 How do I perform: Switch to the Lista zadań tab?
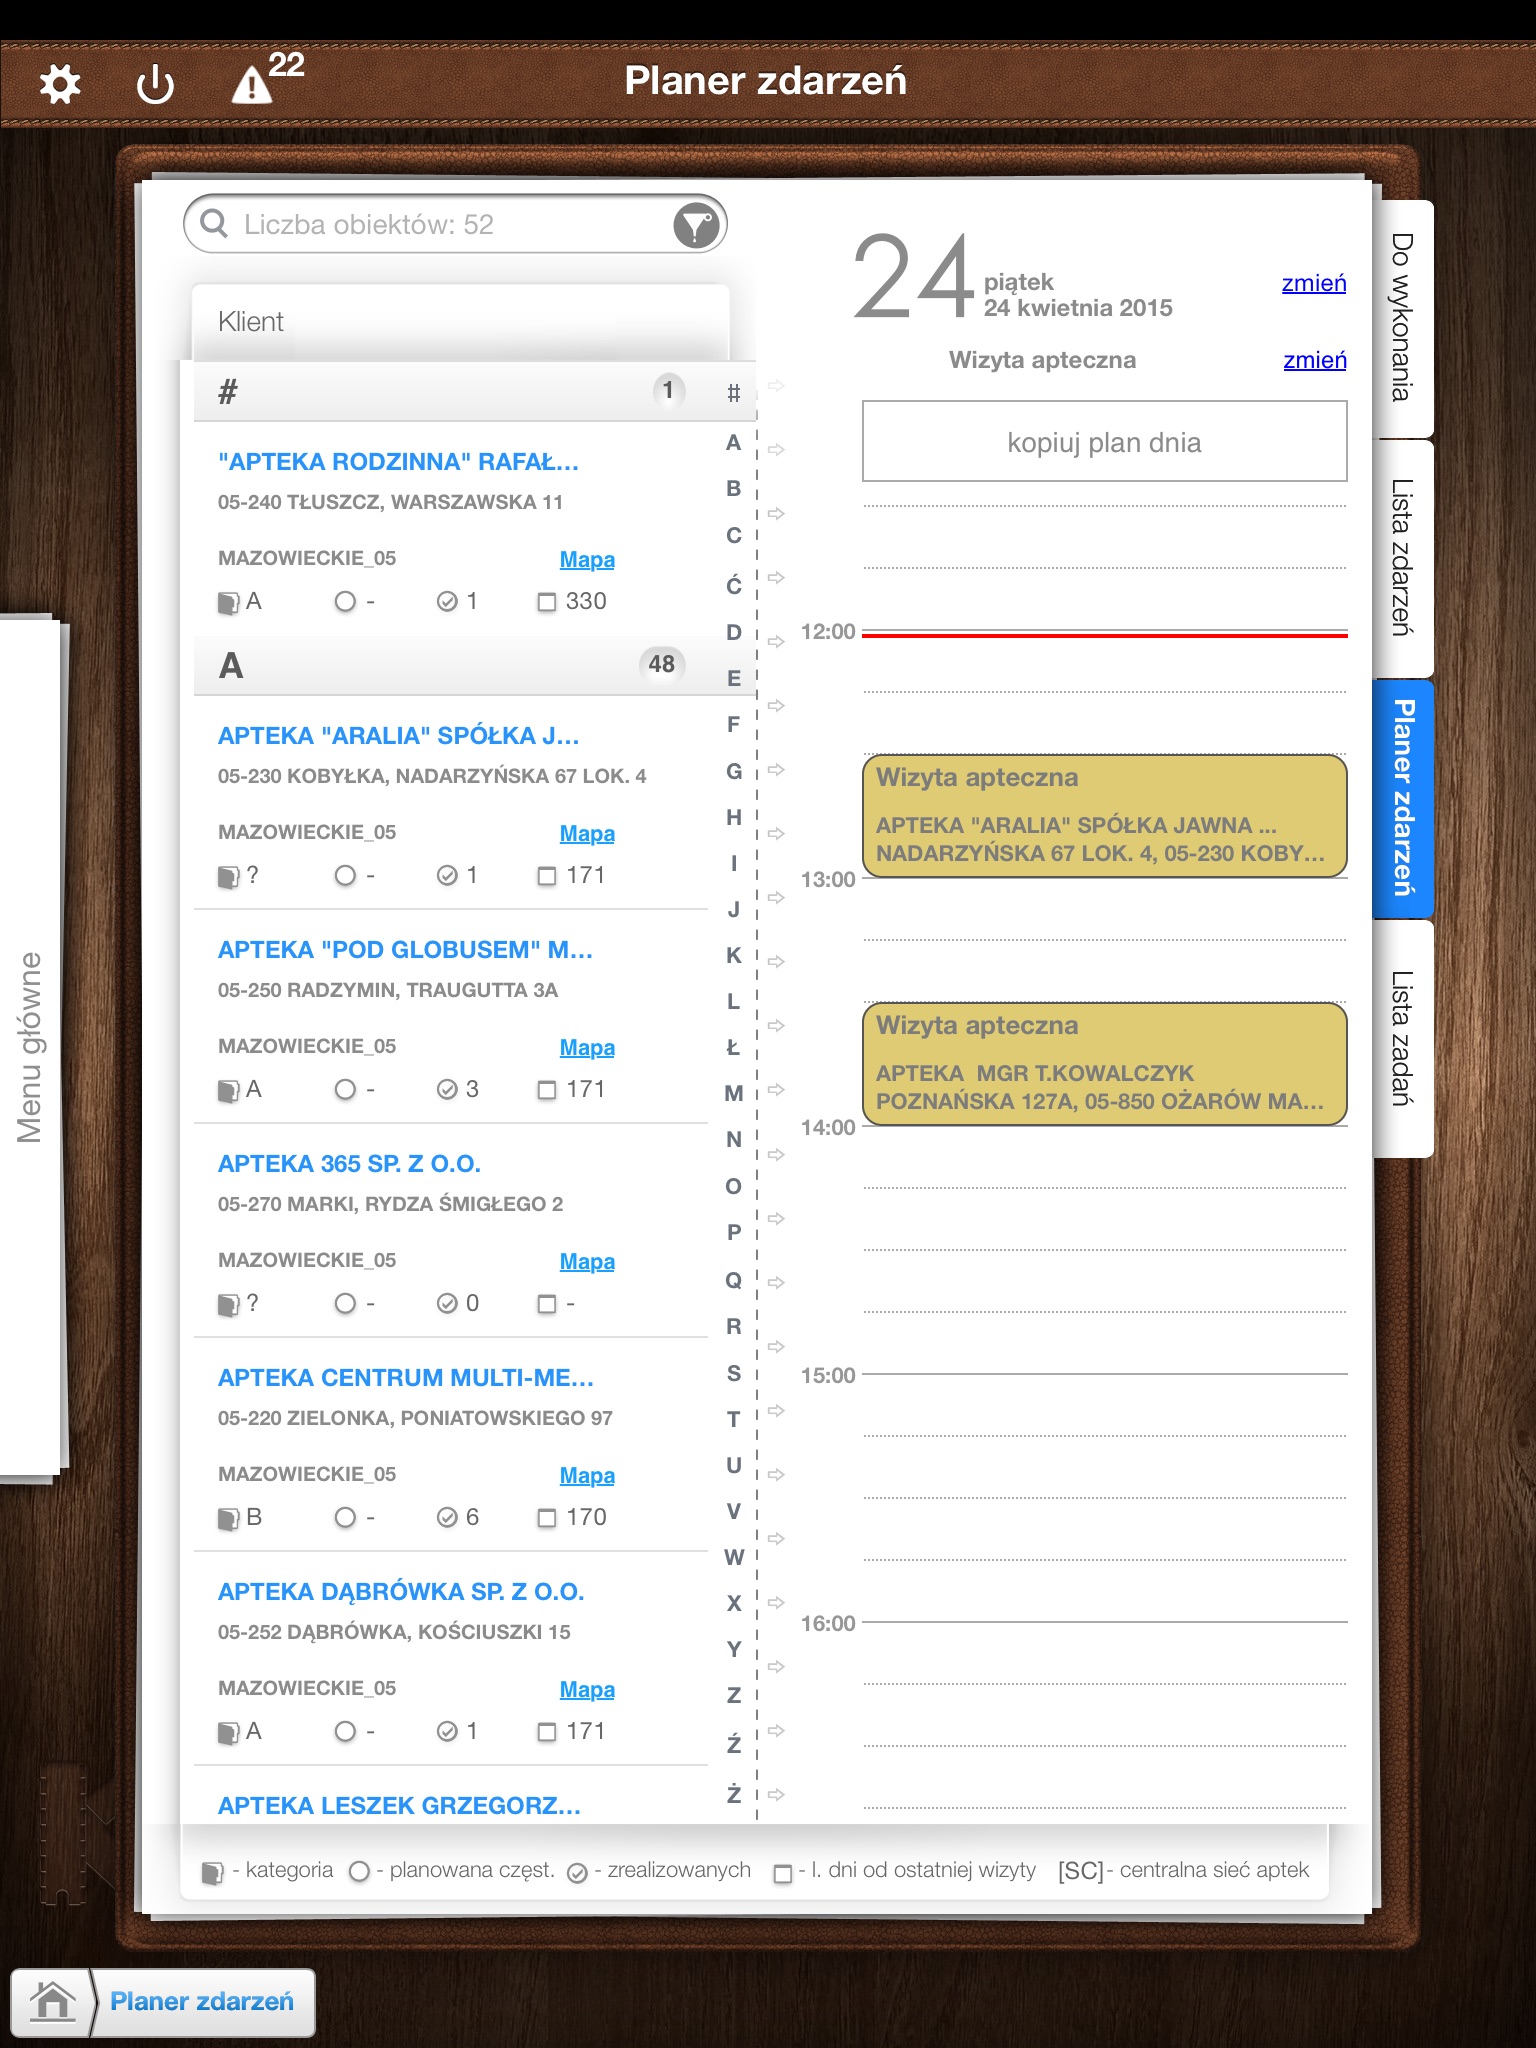pyautogui.click(x=1403, y=1038)
